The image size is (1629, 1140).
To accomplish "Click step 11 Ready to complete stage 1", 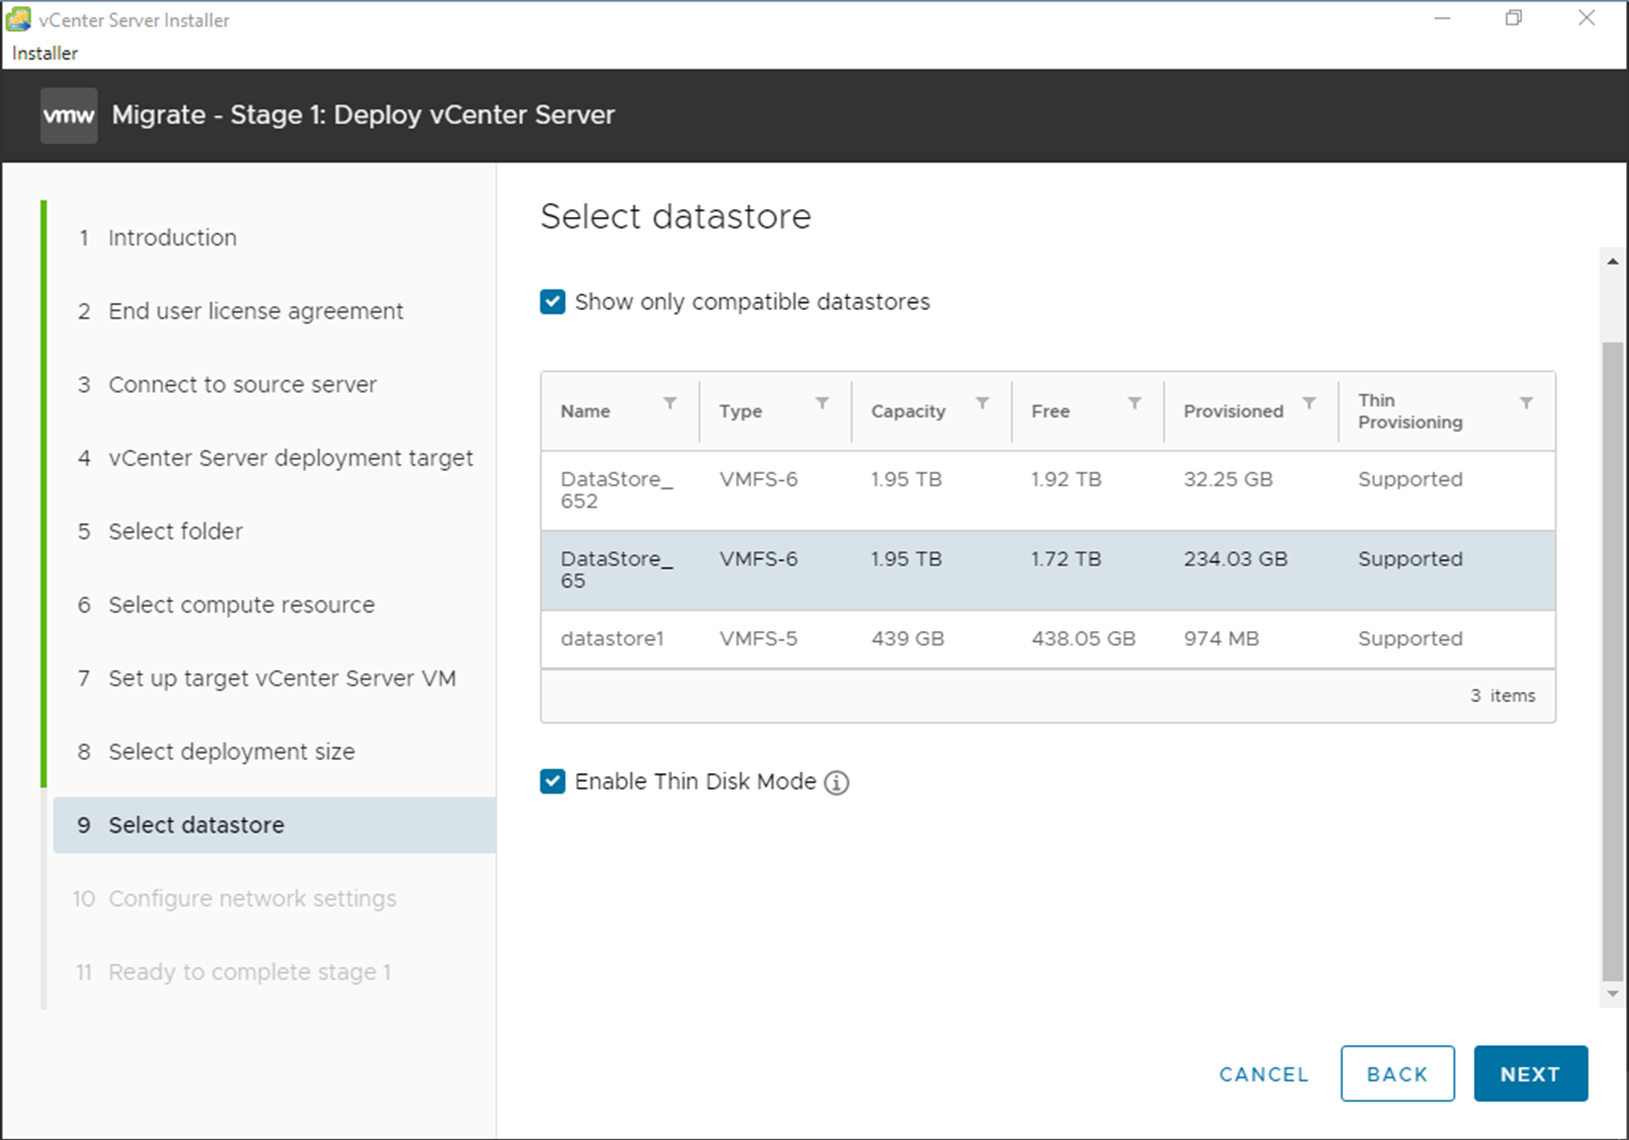I will click(x=234, y=972).
